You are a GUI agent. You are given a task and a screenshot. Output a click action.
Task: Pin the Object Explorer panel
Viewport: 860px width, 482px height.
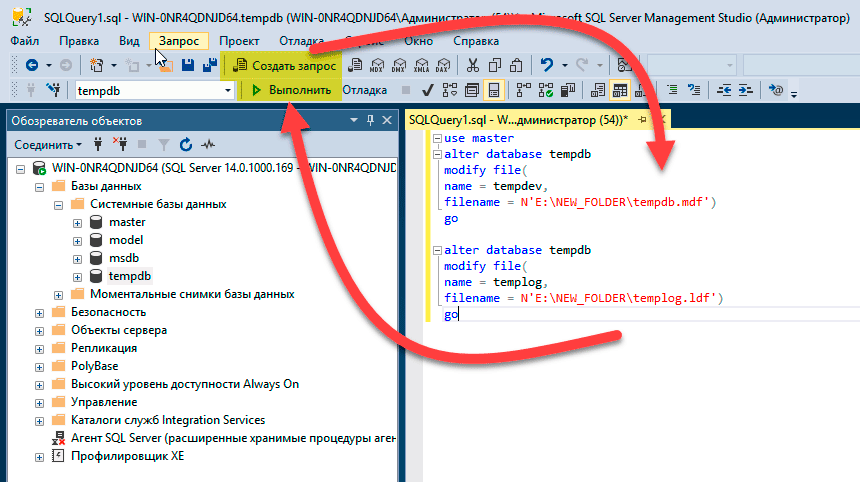point(370,120)
